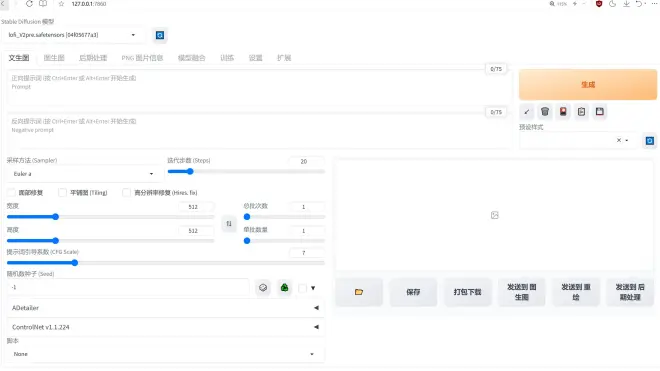Click the red shield extension icon
This screenshot has width=660, height=371.
pos(599,4)
